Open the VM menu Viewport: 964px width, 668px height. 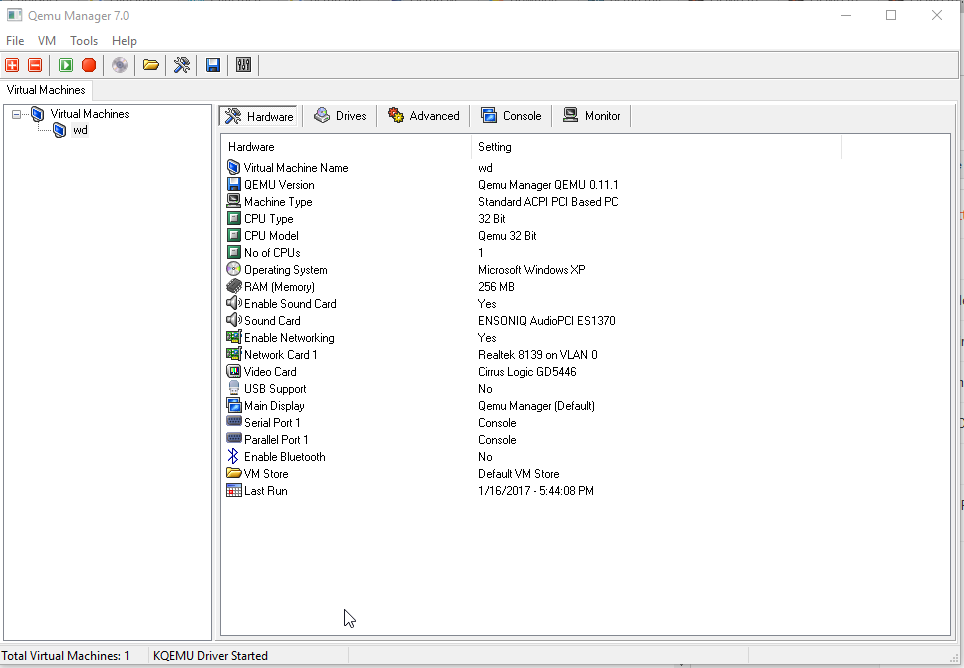pos(46,41)
